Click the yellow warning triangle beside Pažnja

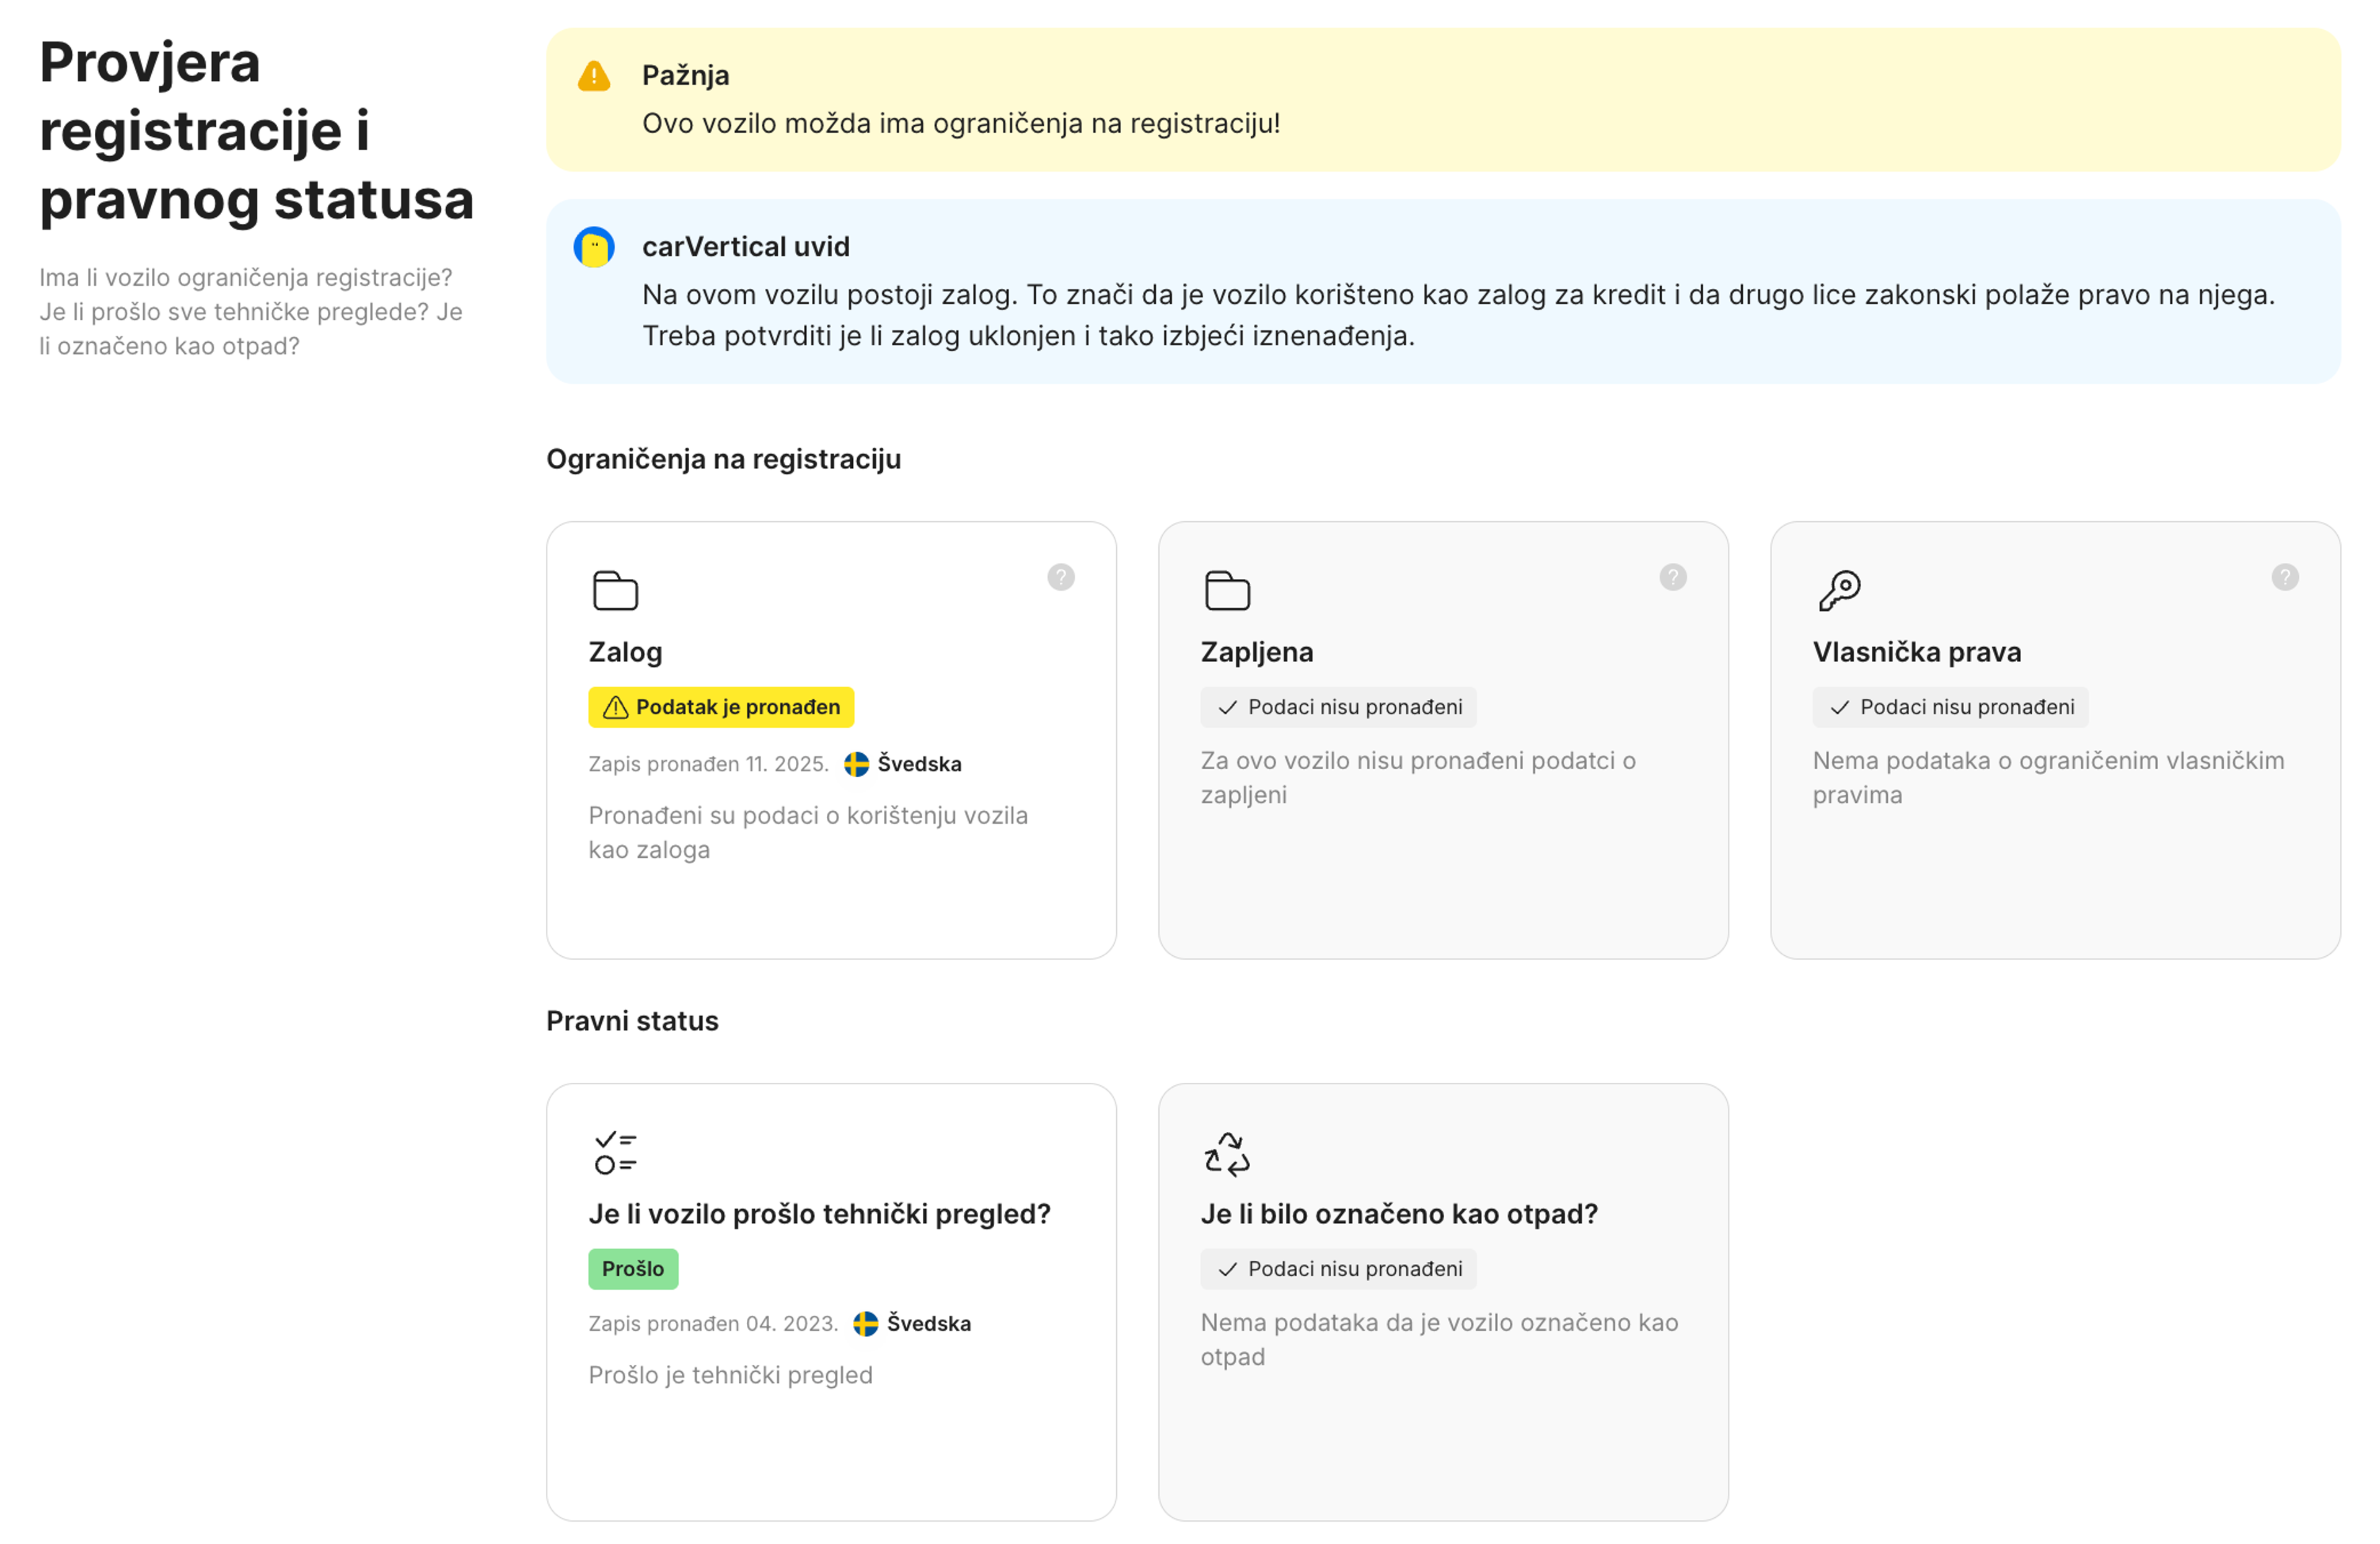click(594, 76)
